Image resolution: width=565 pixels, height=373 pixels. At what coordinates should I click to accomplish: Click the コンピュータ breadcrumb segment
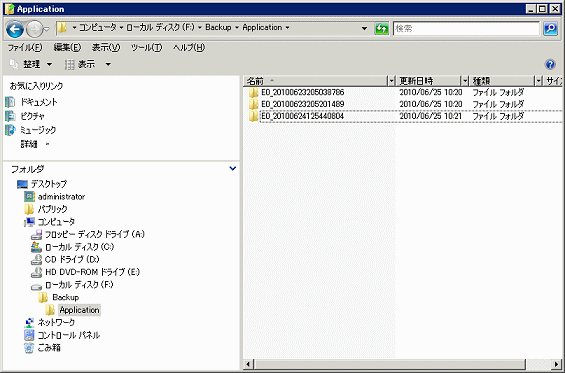(98, 27)
